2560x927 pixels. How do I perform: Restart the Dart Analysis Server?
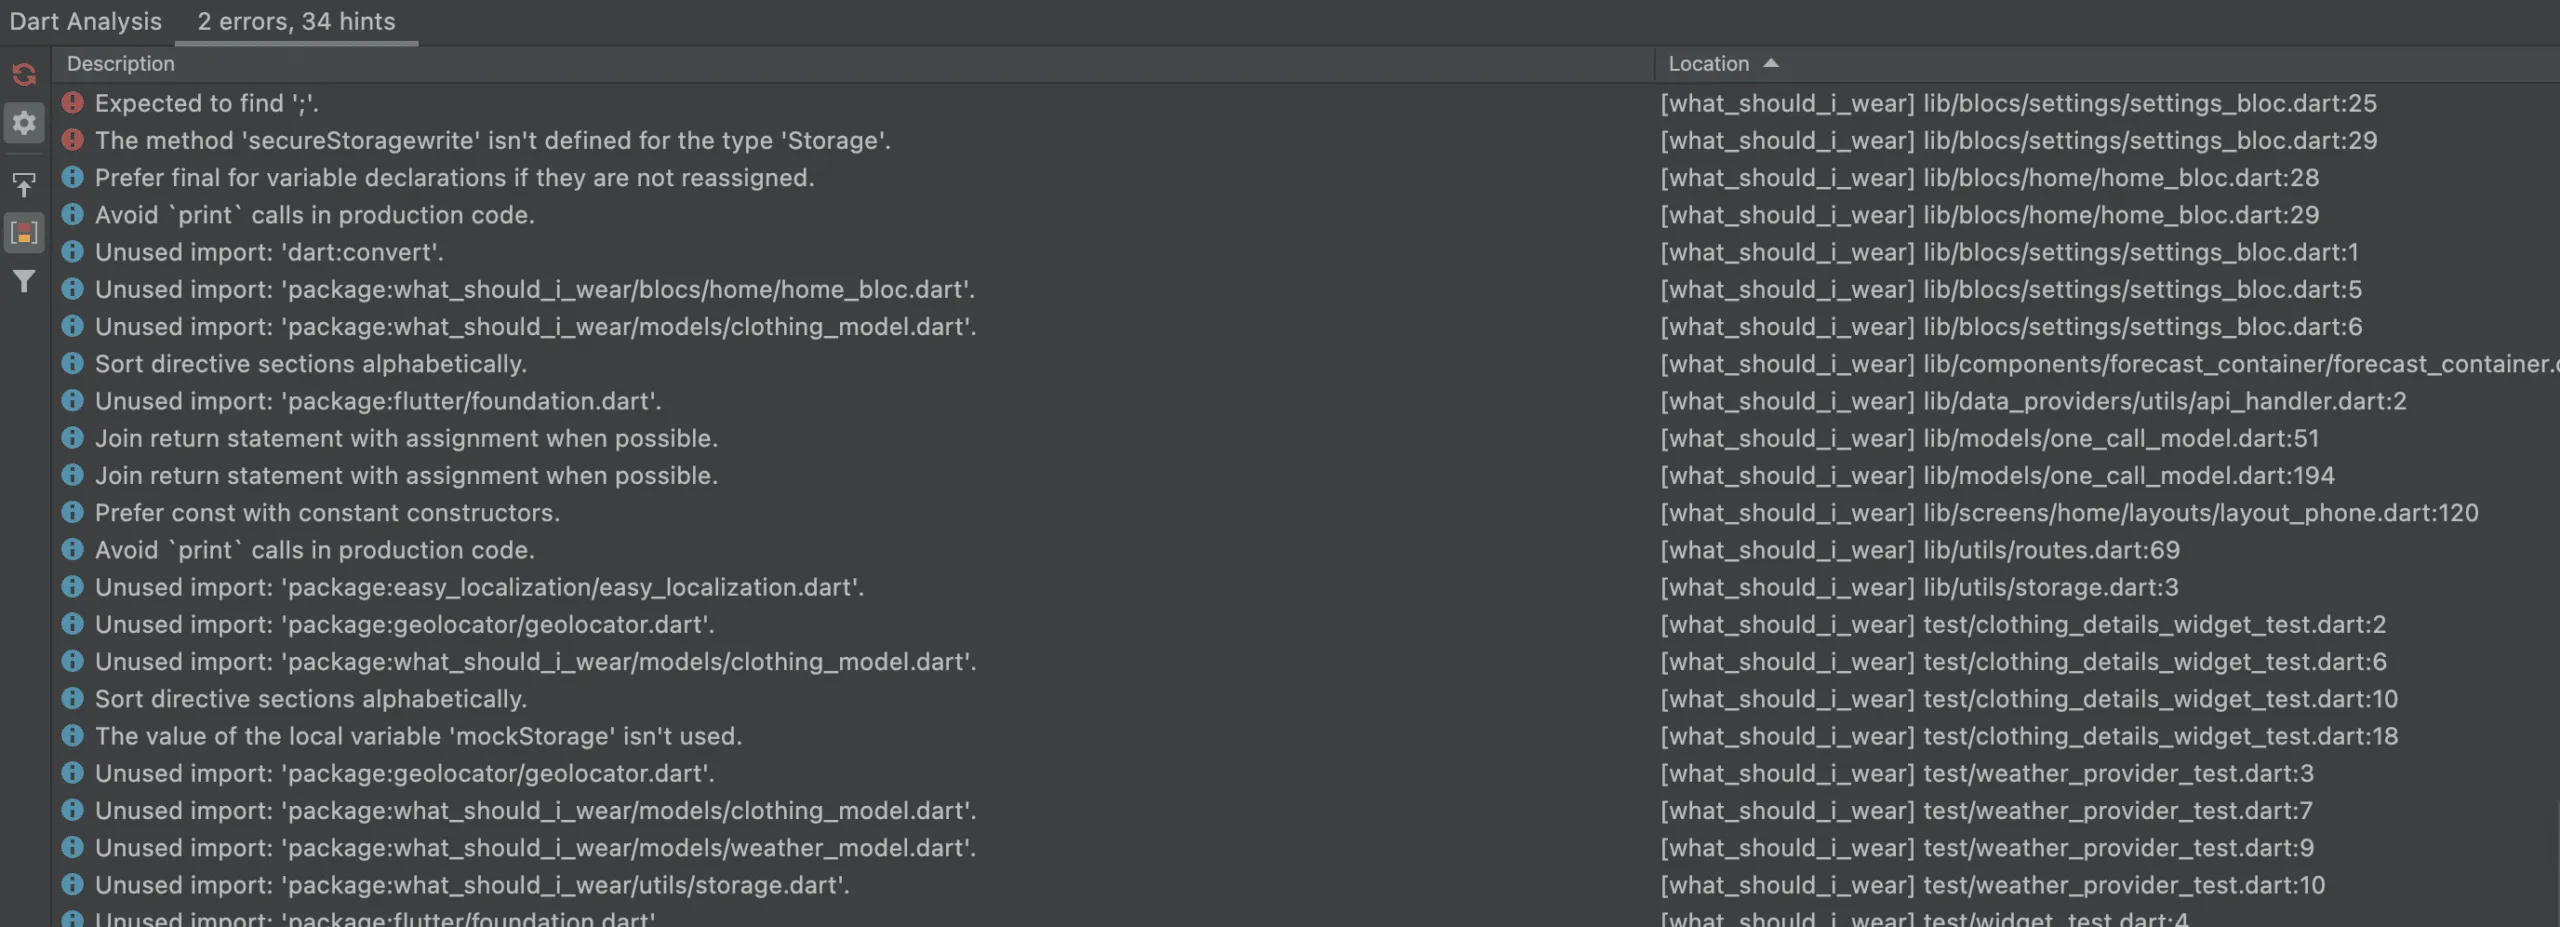24,75
